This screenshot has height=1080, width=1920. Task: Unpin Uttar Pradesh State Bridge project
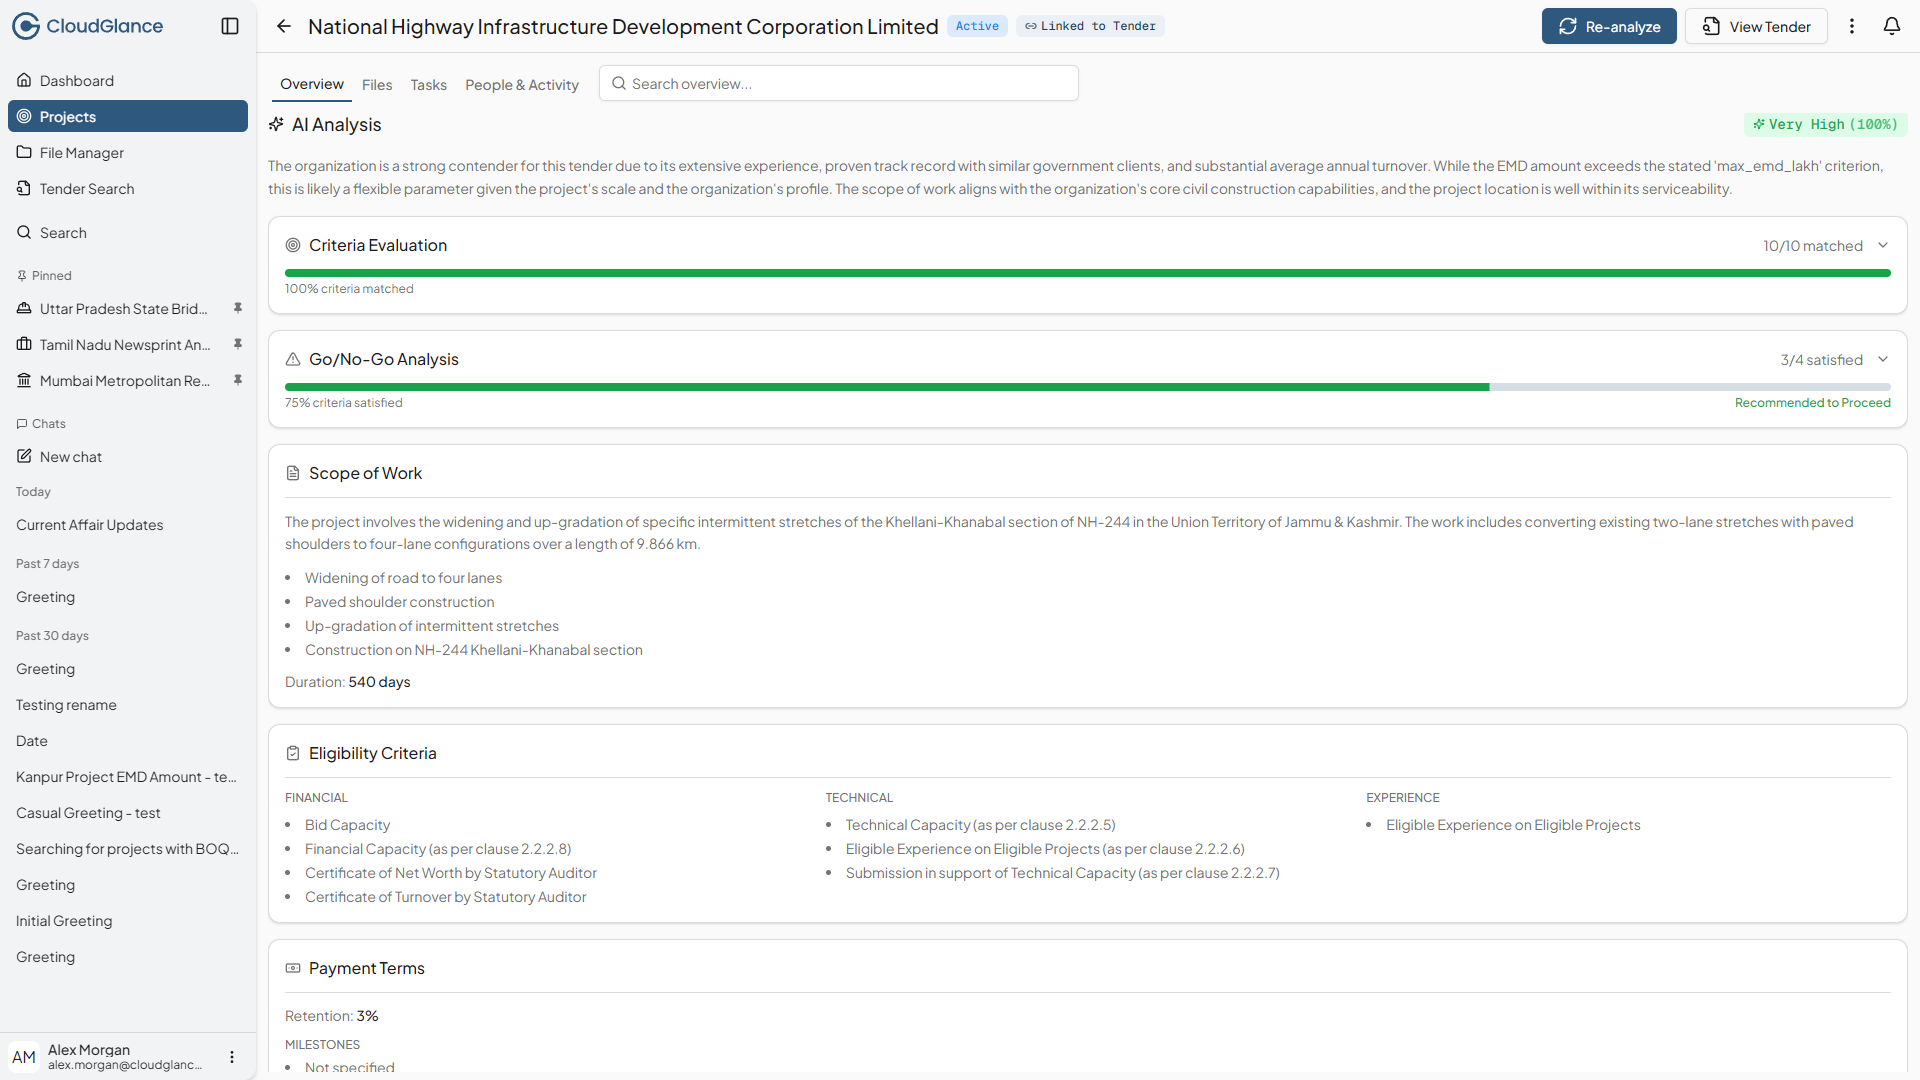click(x=238, y=308)
